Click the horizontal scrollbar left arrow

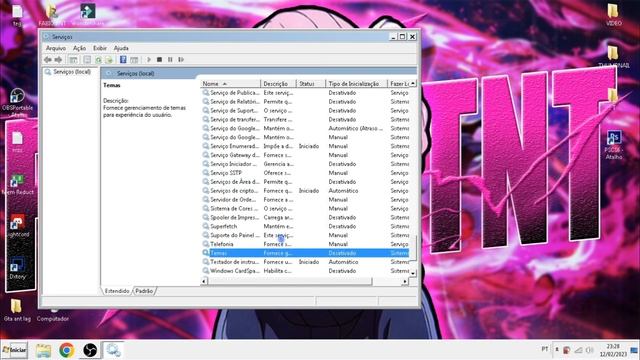click(x=204, y=281)
